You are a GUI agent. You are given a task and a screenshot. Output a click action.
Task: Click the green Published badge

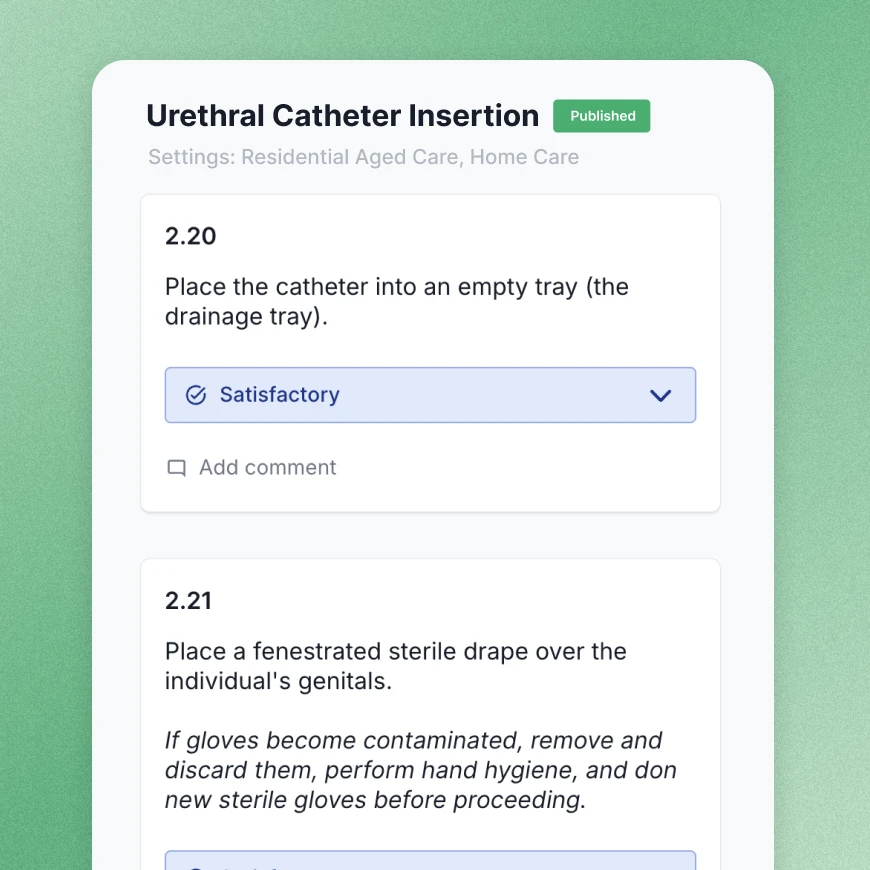[x=602, y=116]
